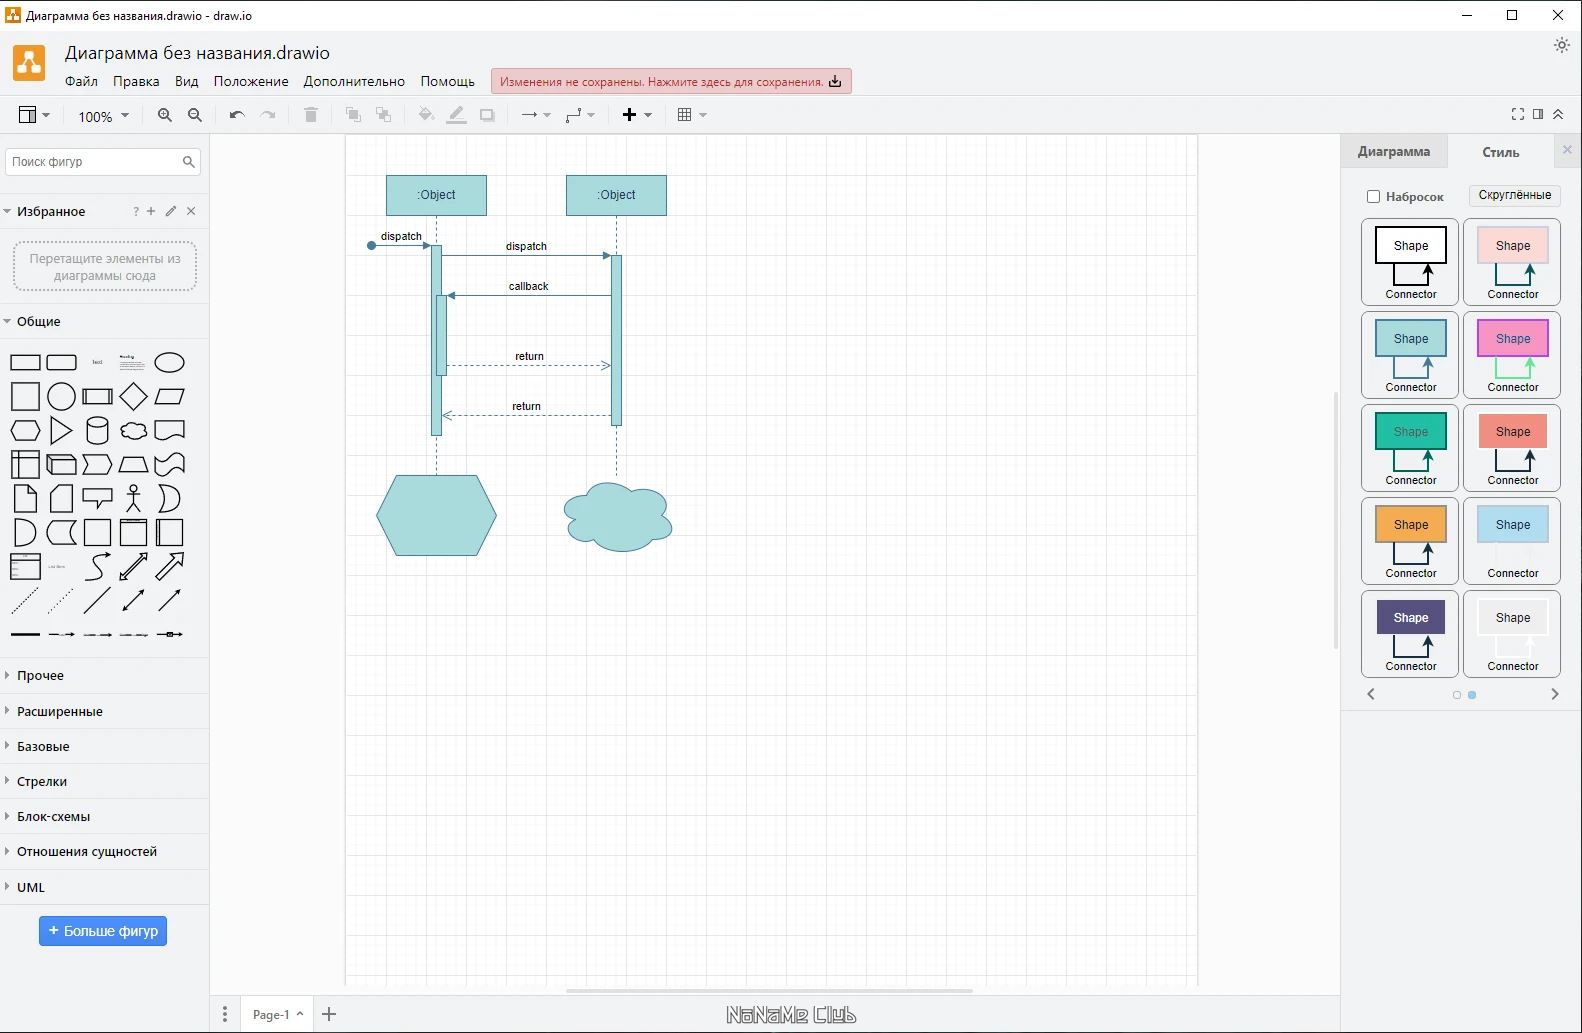Viewport: 1582px width, 1033px height.
Task: Open the pages menu with three dots
Action: point(225,1014)
